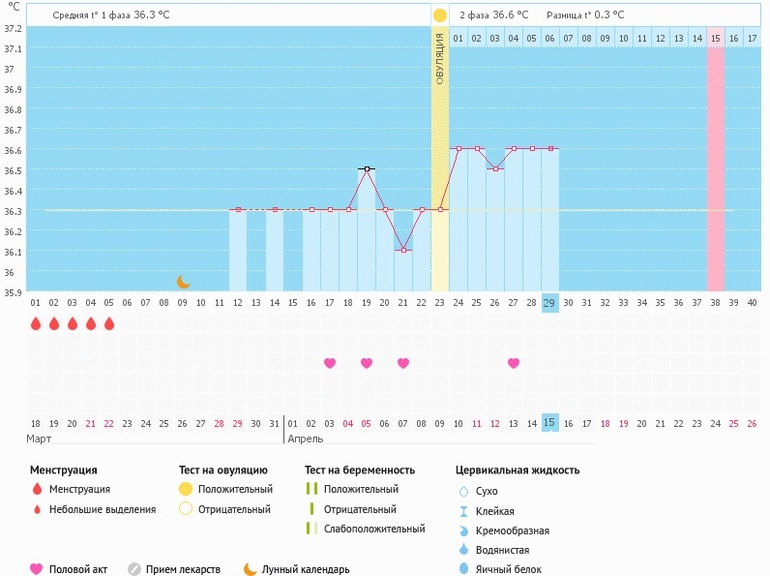Select the highlighted date 15 in April
The width and height of the screenshot is (770, 576).
(x=550, y=423)
